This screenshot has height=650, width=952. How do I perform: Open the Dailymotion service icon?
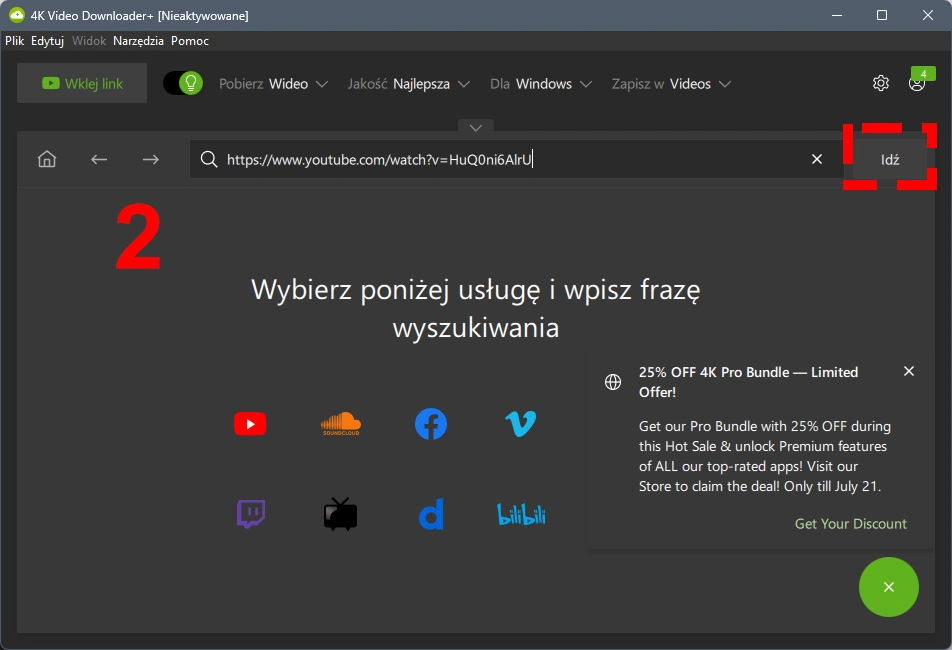tap(431, 514)
